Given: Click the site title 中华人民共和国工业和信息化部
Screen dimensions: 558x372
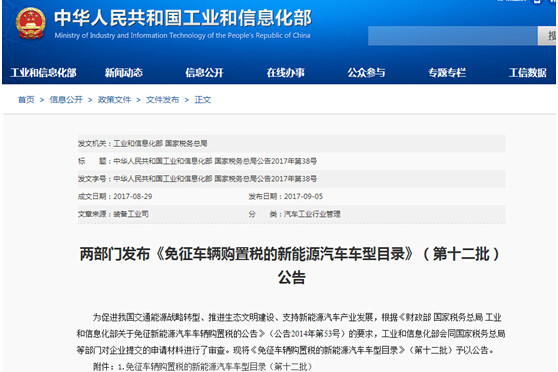Looking at the screenshot, I should coord(183,18).
